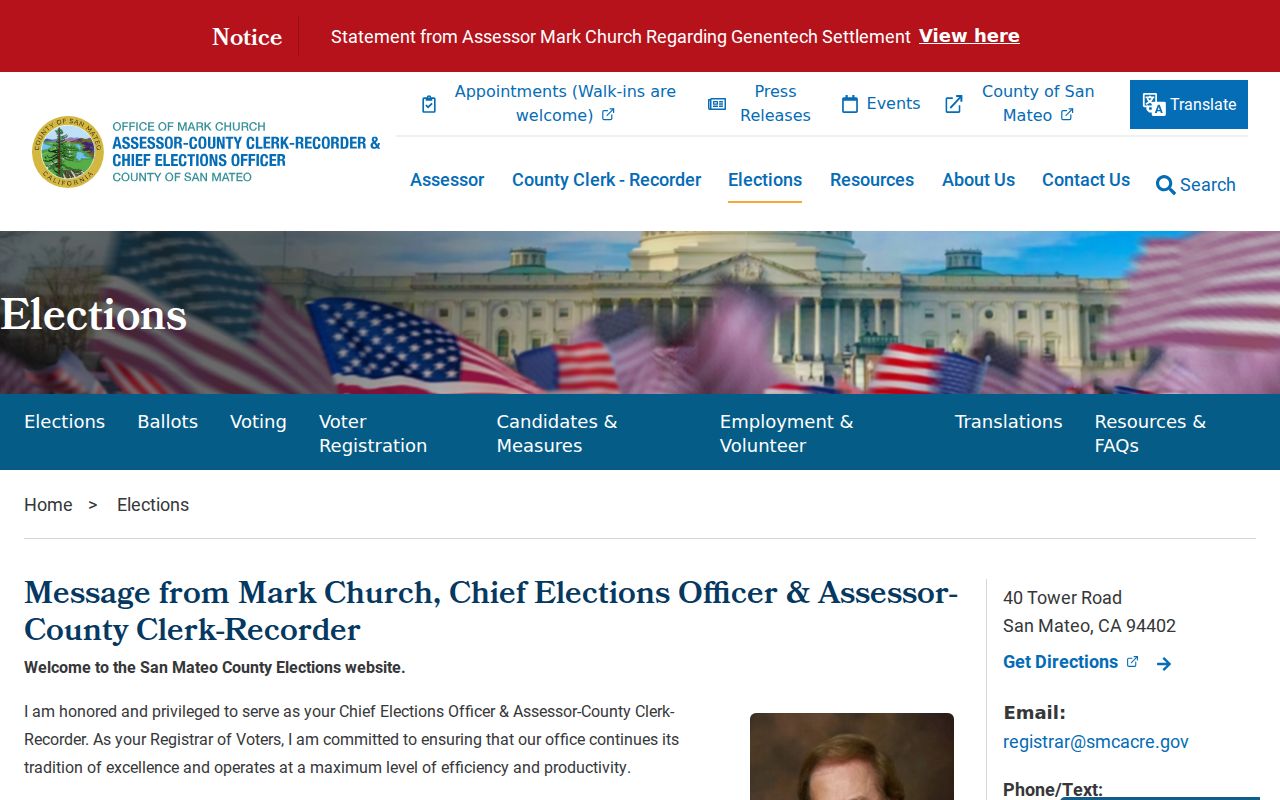Open the Contact Us page

pyautogui.click(x=1086, y=180)
